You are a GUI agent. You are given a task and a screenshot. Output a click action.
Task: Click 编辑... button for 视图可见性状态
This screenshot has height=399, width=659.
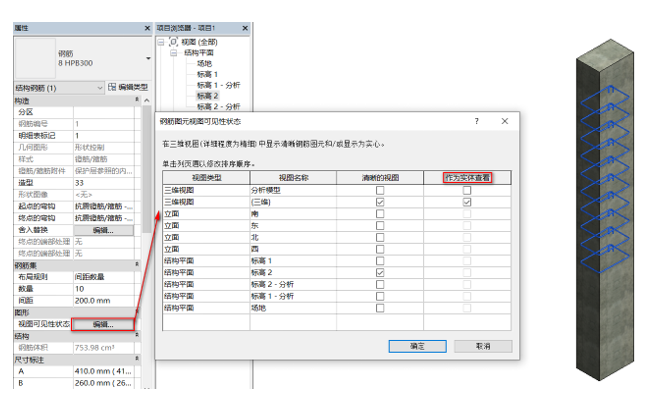coord(103,324)
